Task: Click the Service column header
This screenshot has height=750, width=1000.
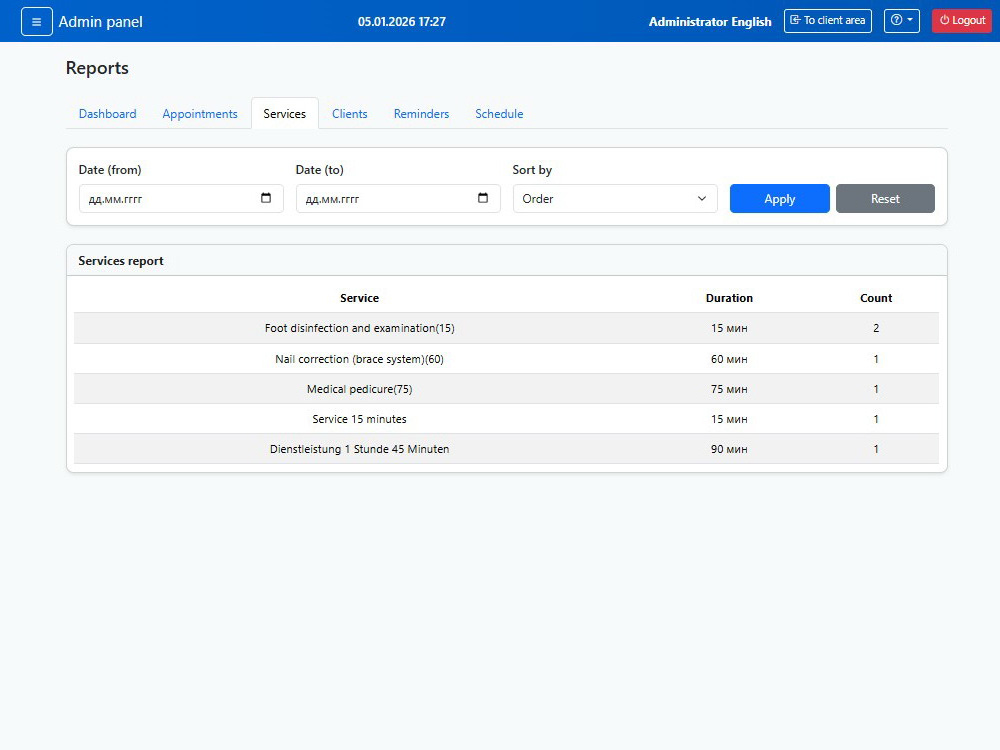Action: tap(359, 298)
